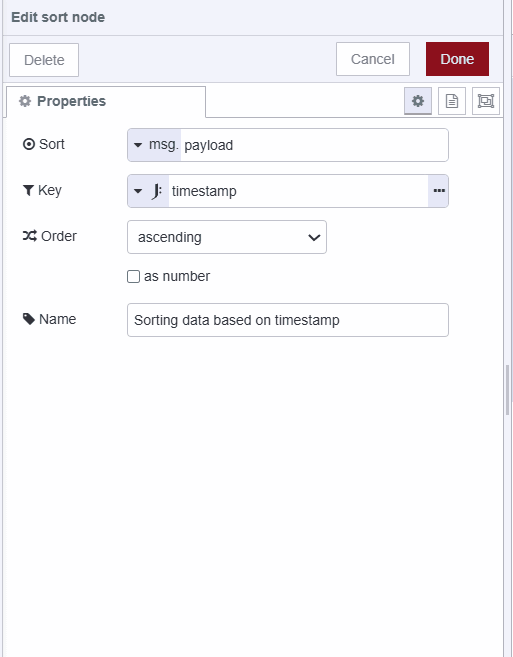The height and width of the screenshot is (657, 513).
Task: Open expression editor with ellipsis button
Action: point(438,191)
